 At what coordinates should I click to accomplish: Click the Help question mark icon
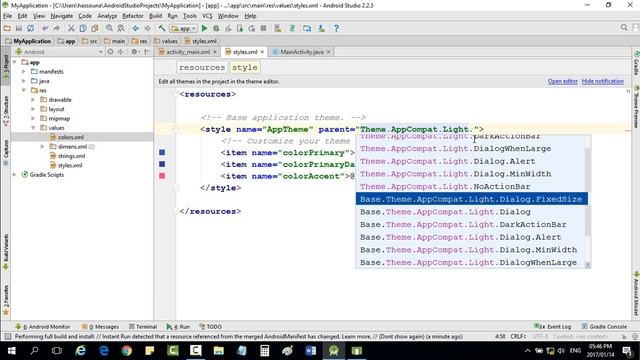(336, 29)
